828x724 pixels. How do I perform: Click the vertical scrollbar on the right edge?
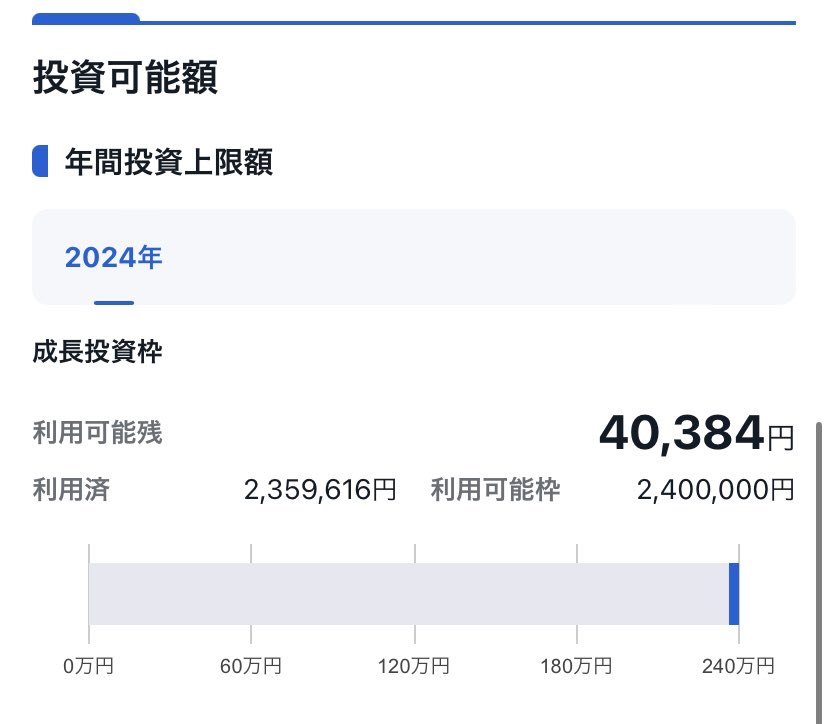point(819,572)
